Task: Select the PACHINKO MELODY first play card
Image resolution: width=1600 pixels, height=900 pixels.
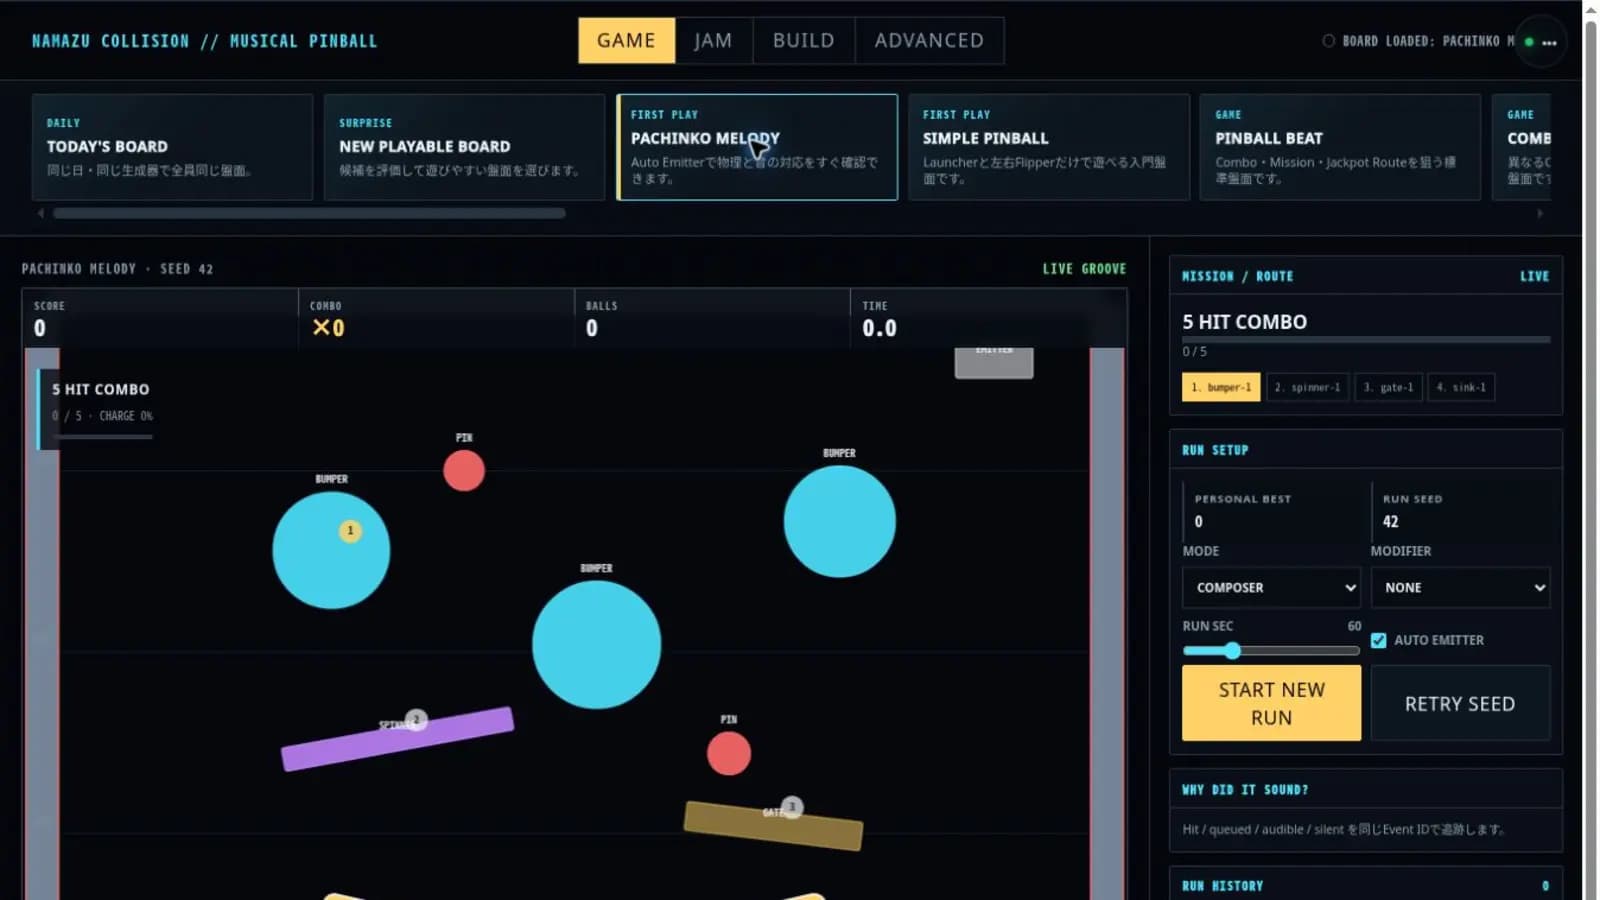Action: point(757,147)
